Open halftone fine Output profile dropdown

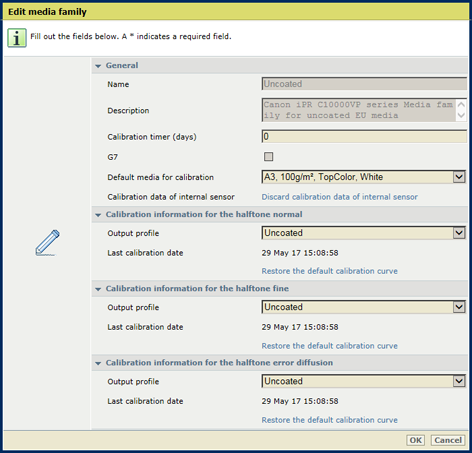pyautogui.click(x=364, y=307)
